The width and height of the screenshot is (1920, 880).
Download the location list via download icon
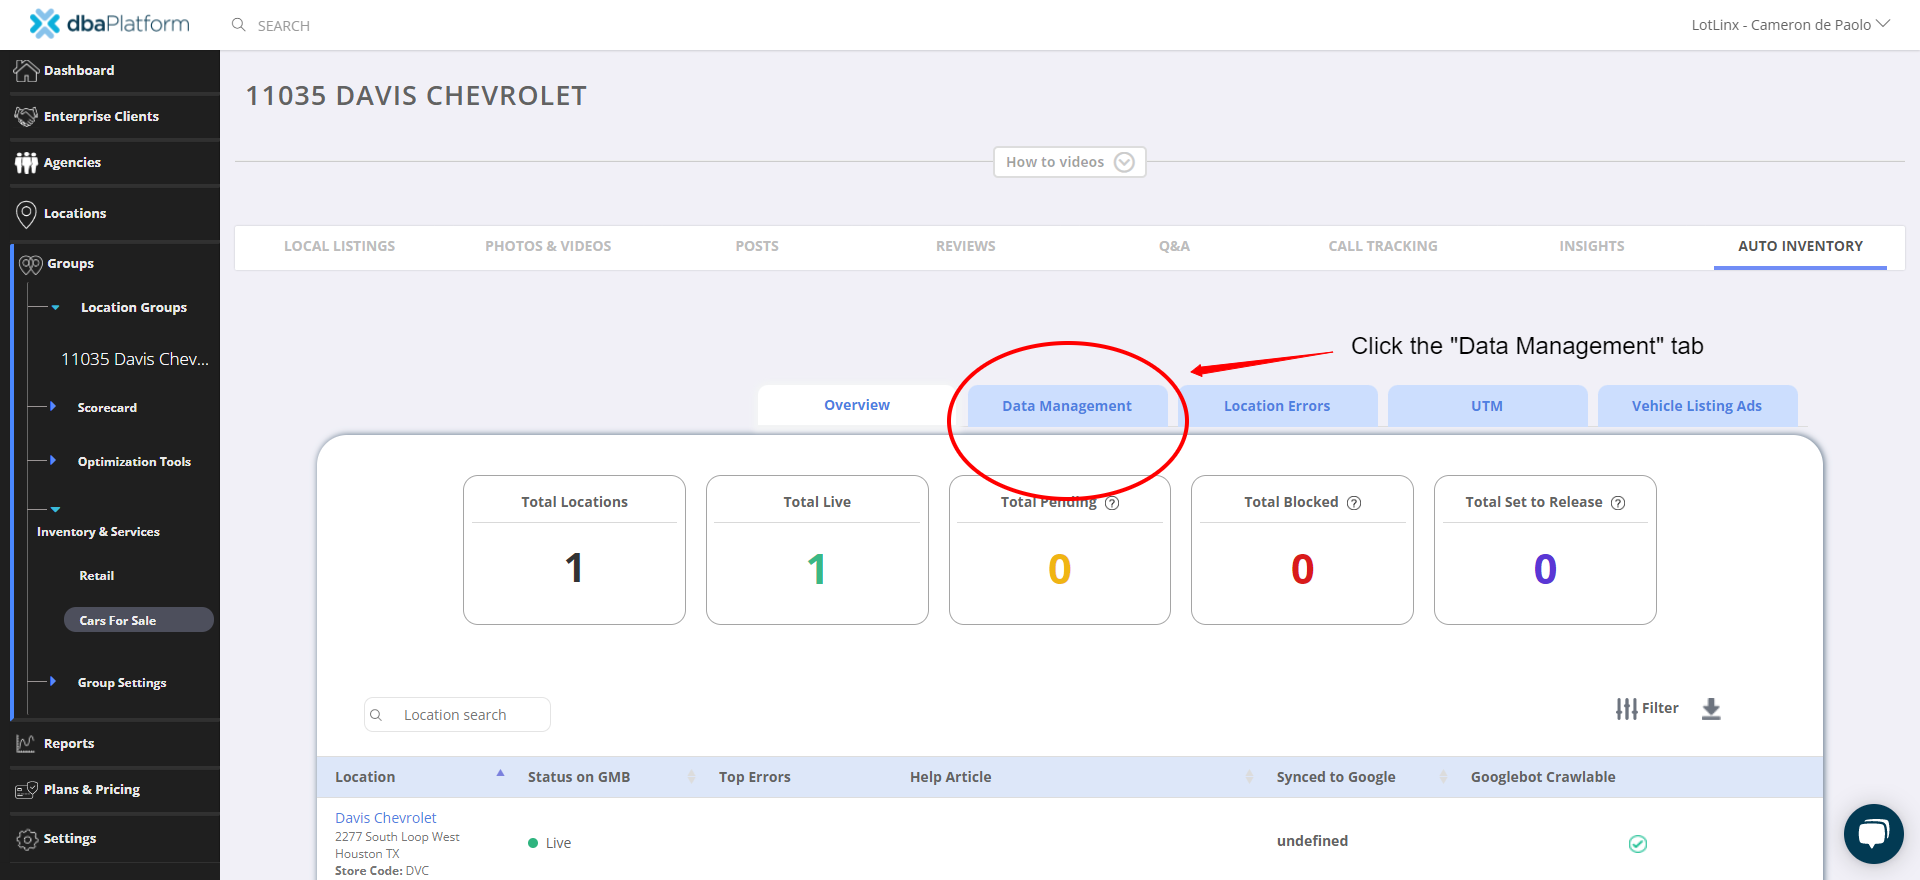[1711, 709]
